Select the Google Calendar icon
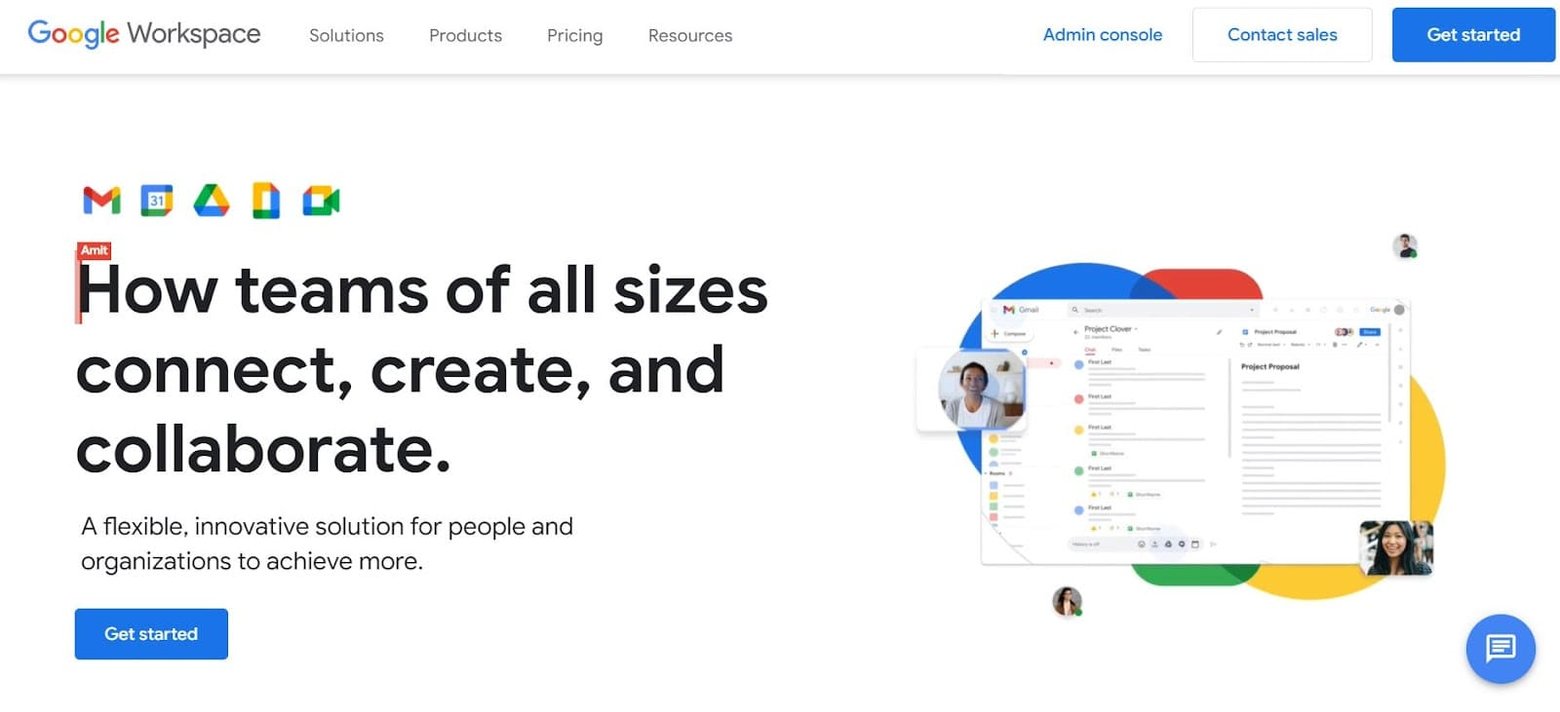1560x712 pixels. (x=158, y=200)
